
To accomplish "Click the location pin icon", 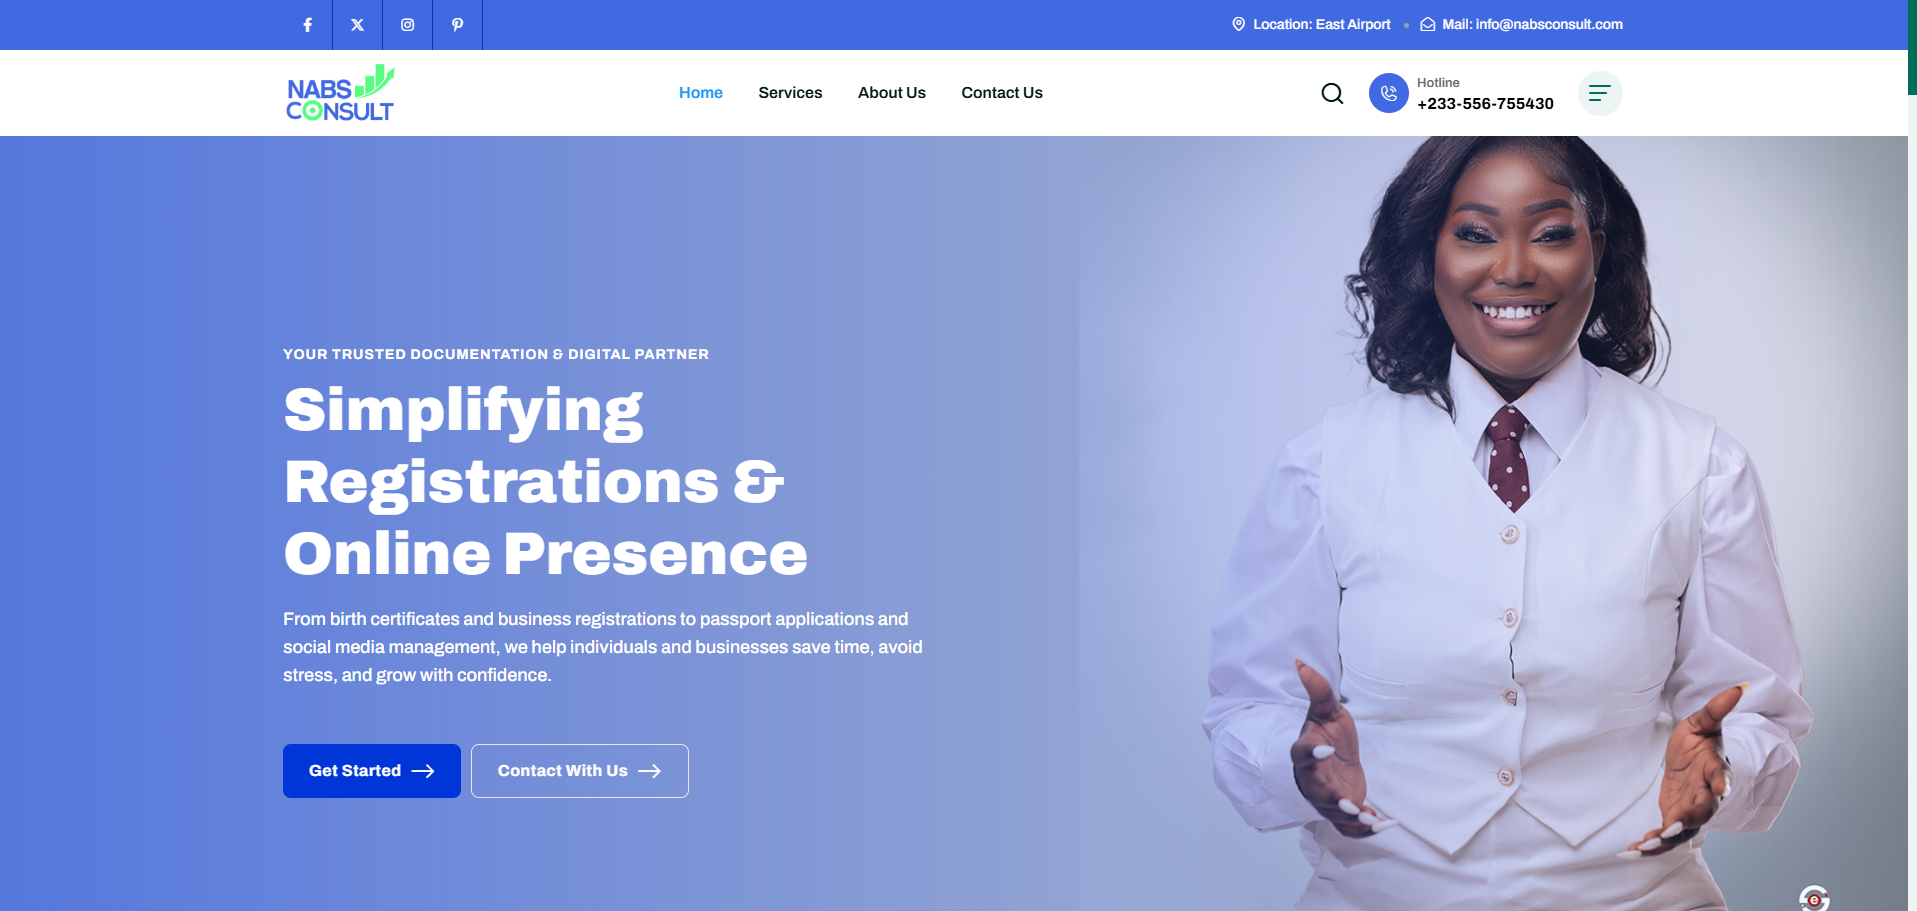I will 1238,24.
